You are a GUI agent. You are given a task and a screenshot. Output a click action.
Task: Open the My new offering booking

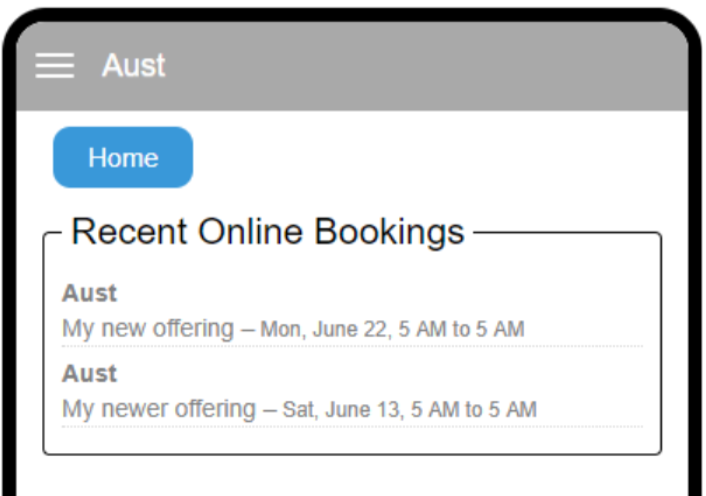[147, 328]
